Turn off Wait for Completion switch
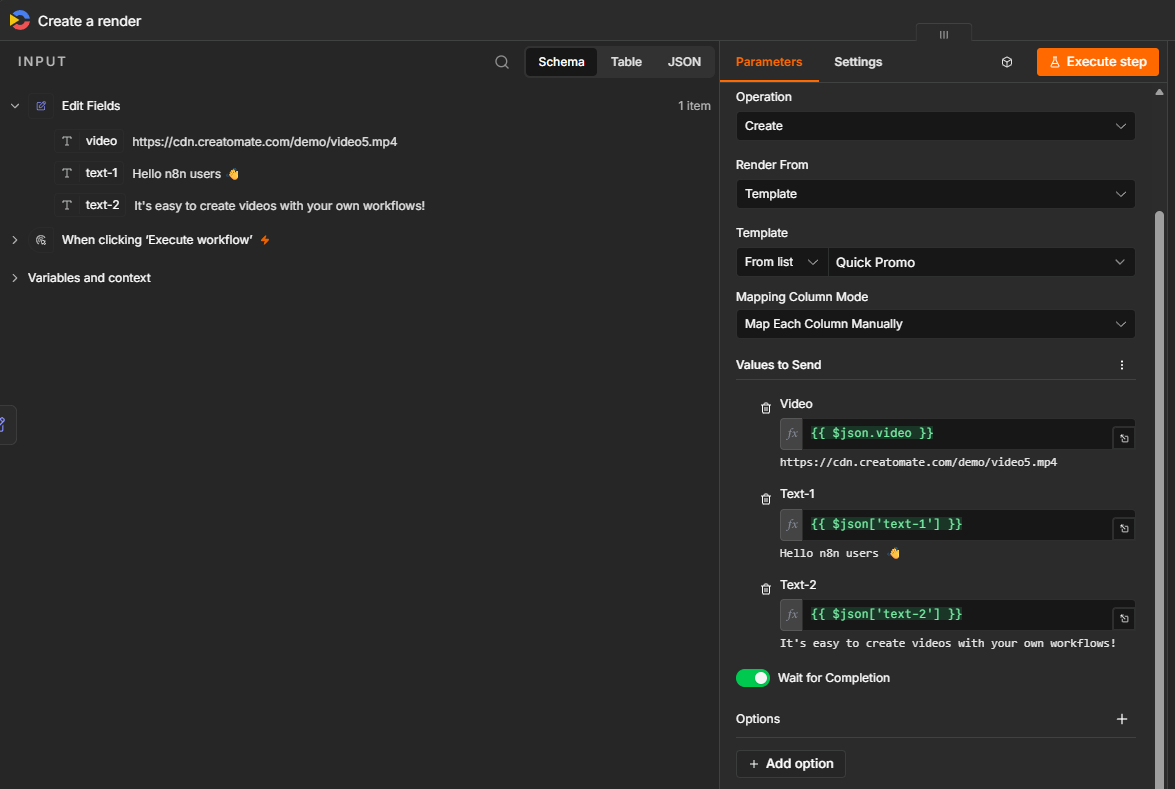 tap(752, 678)
